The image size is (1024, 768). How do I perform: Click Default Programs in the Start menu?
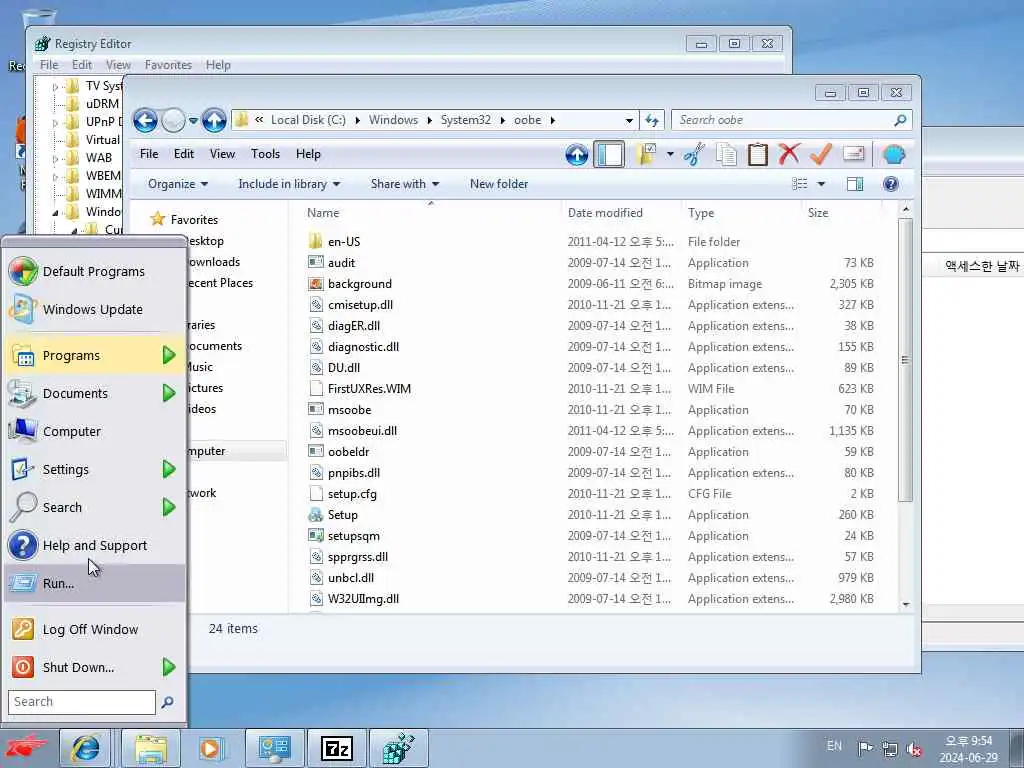tap(95, 272)
